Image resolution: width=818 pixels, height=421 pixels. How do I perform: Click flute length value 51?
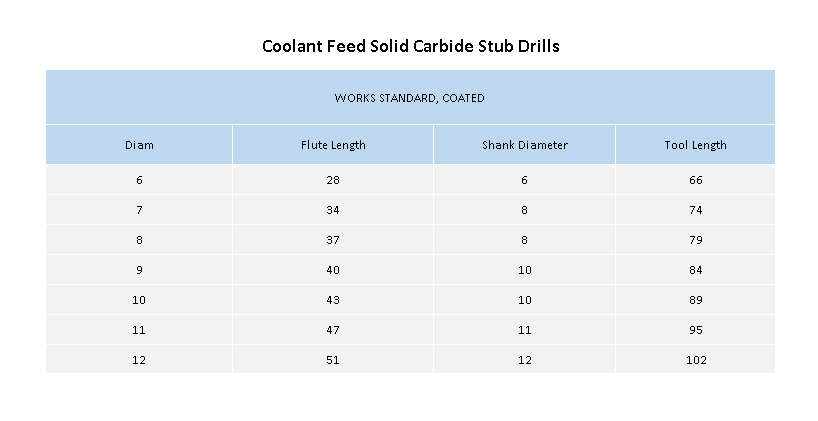pos(333,360)
